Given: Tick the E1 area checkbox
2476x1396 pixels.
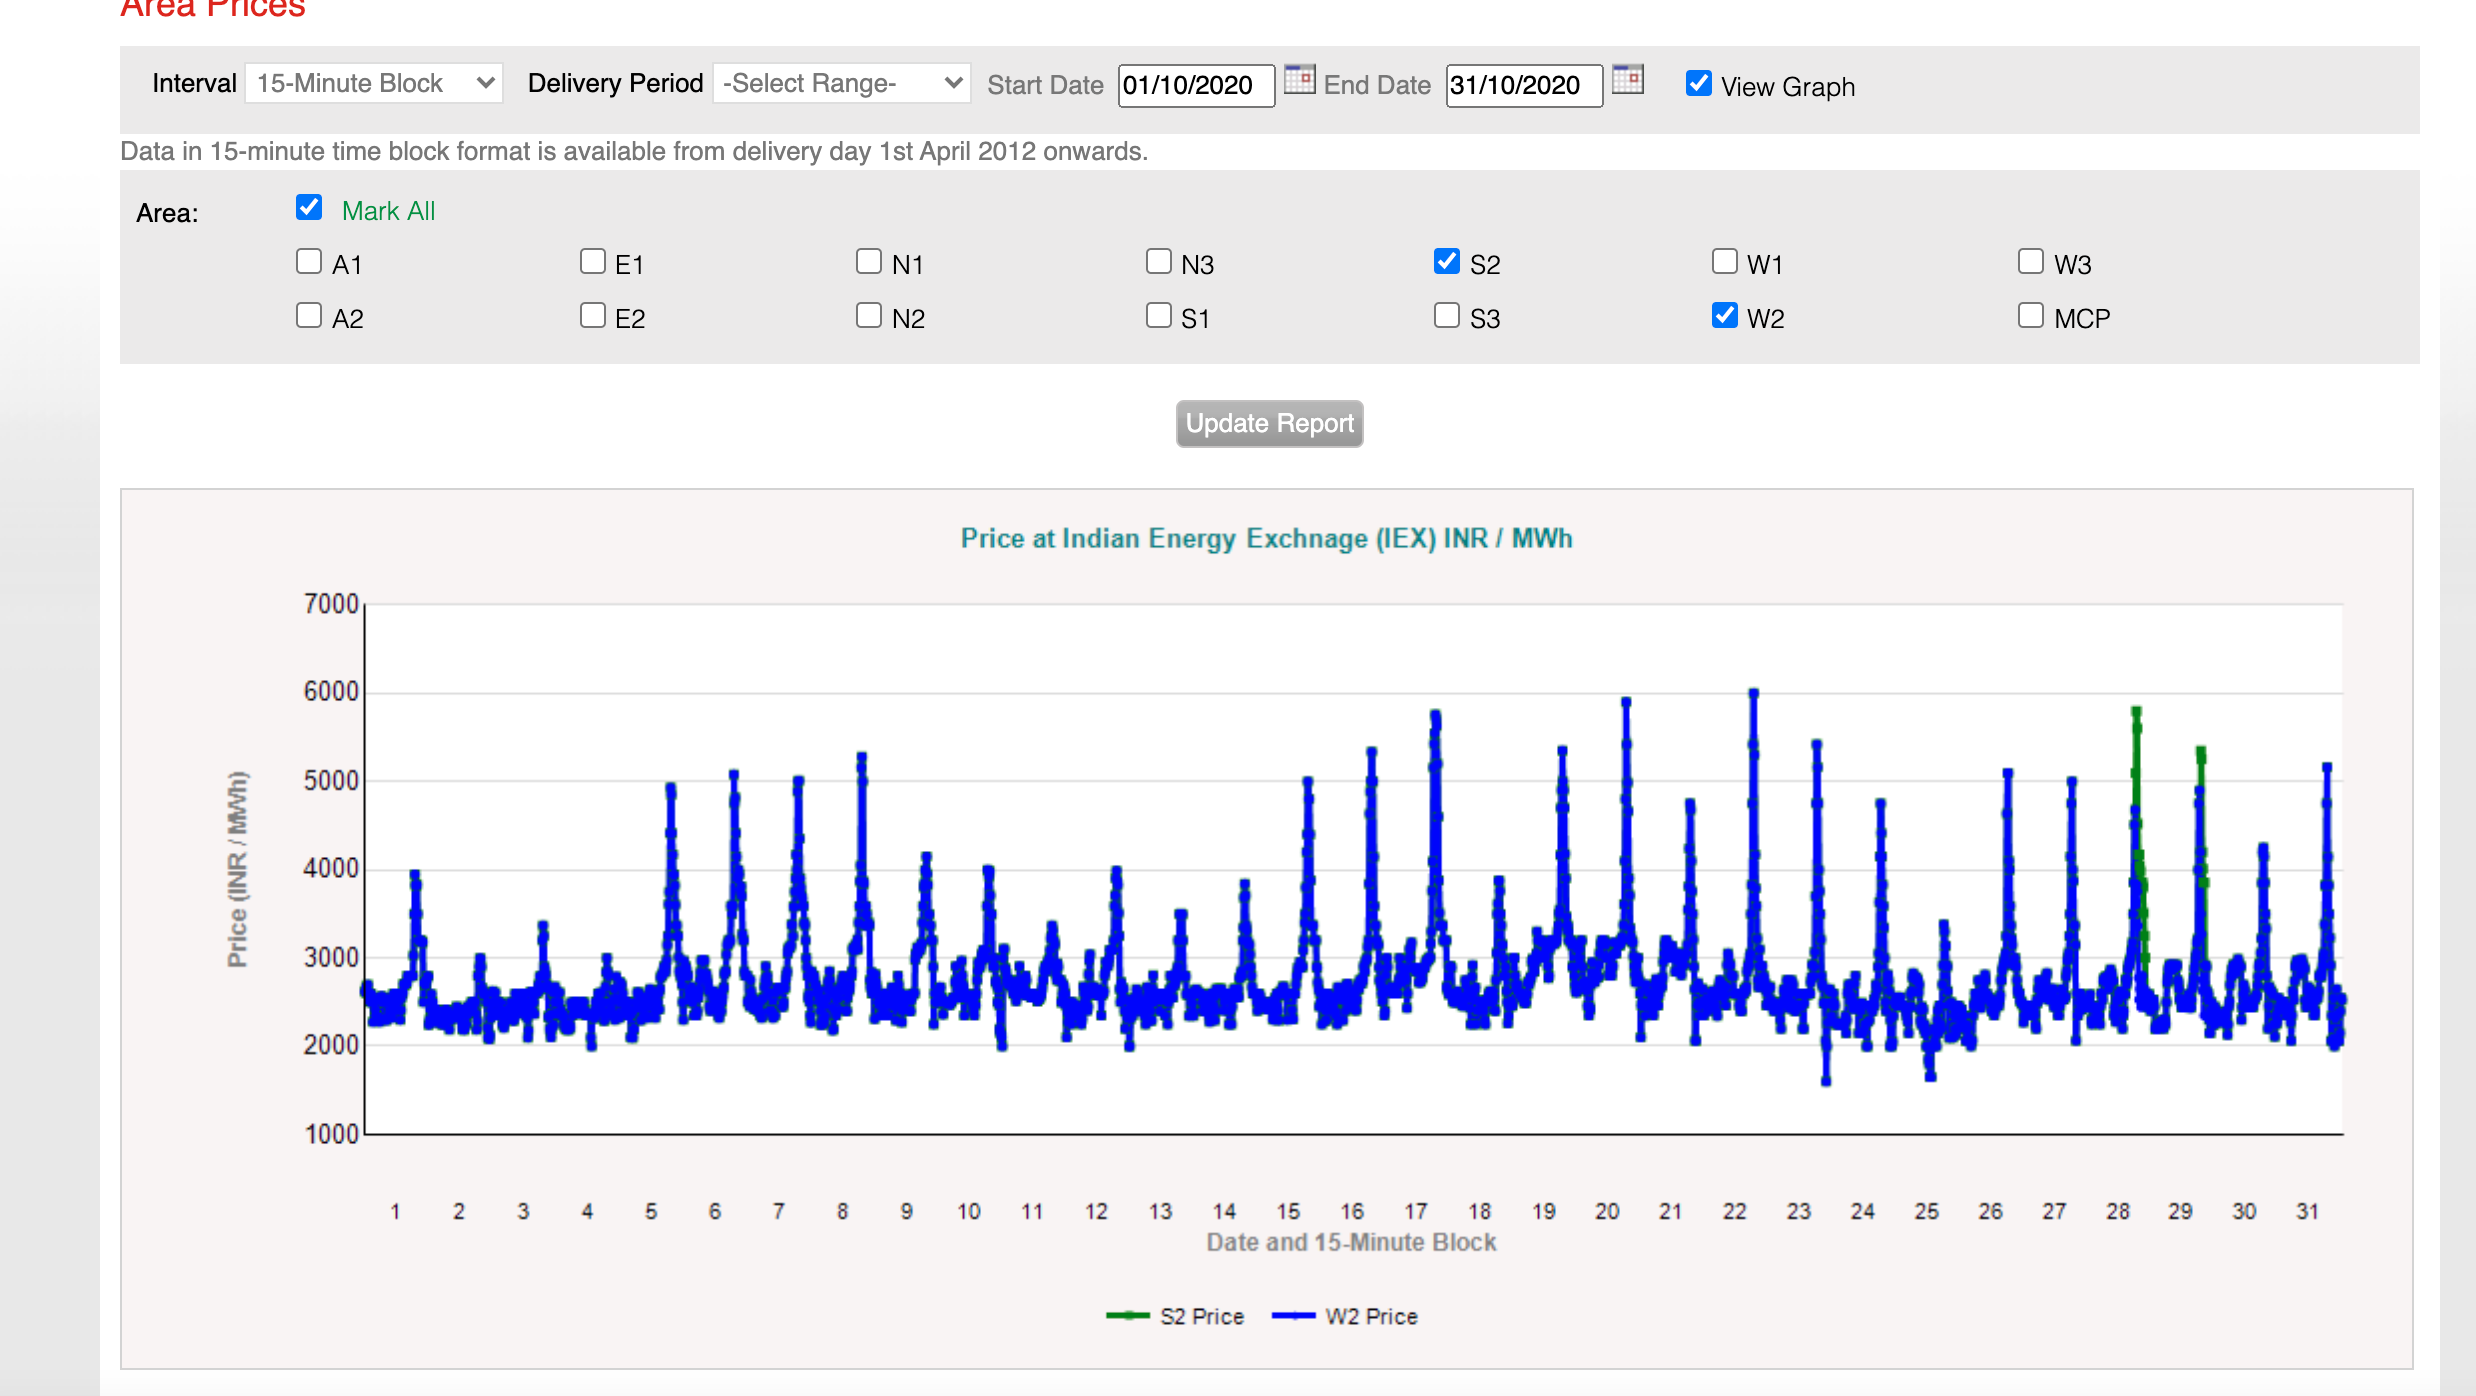Looking at the screenshot, I should [x=593, y=261].
